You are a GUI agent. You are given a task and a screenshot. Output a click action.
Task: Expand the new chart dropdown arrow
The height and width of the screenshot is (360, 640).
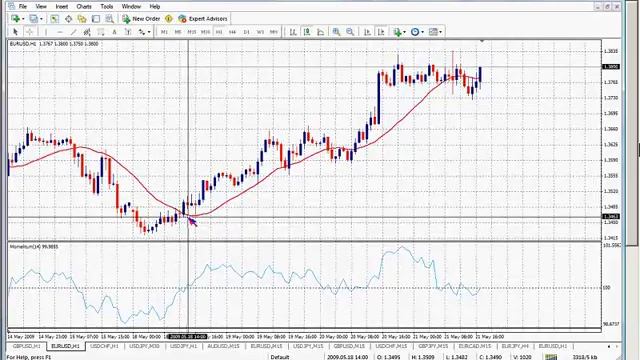[x=23, y=19]
